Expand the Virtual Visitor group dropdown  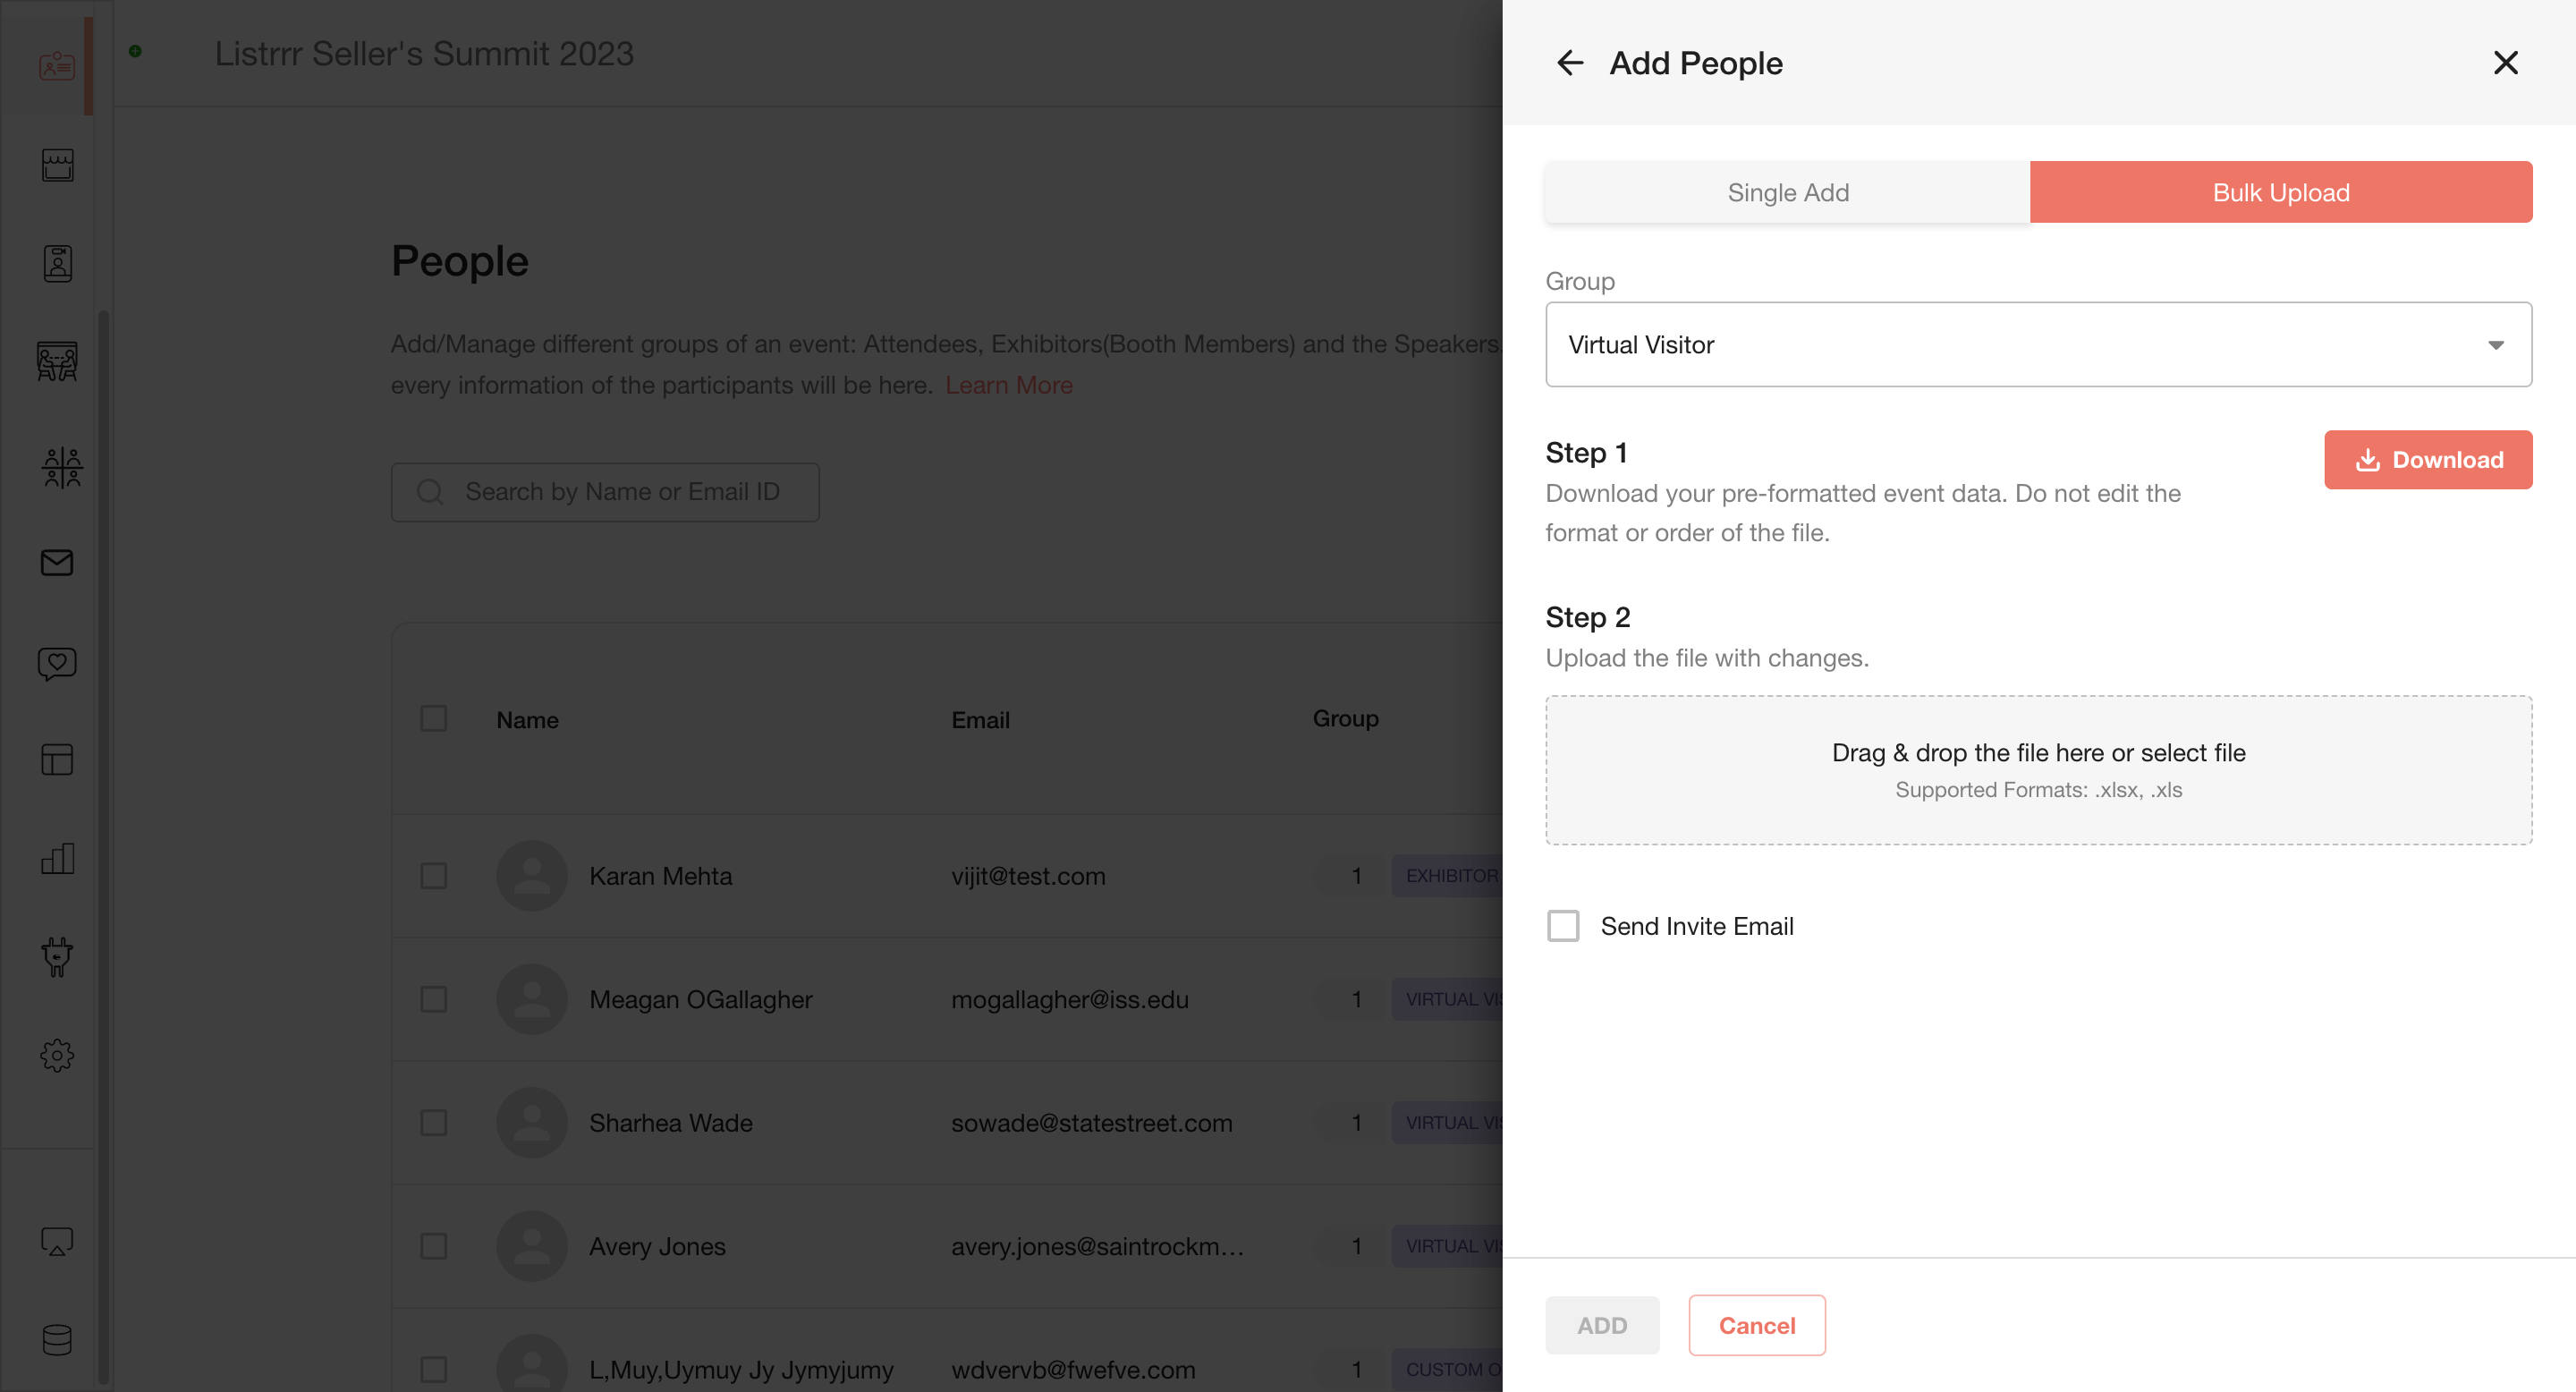tap(2038, 344)
